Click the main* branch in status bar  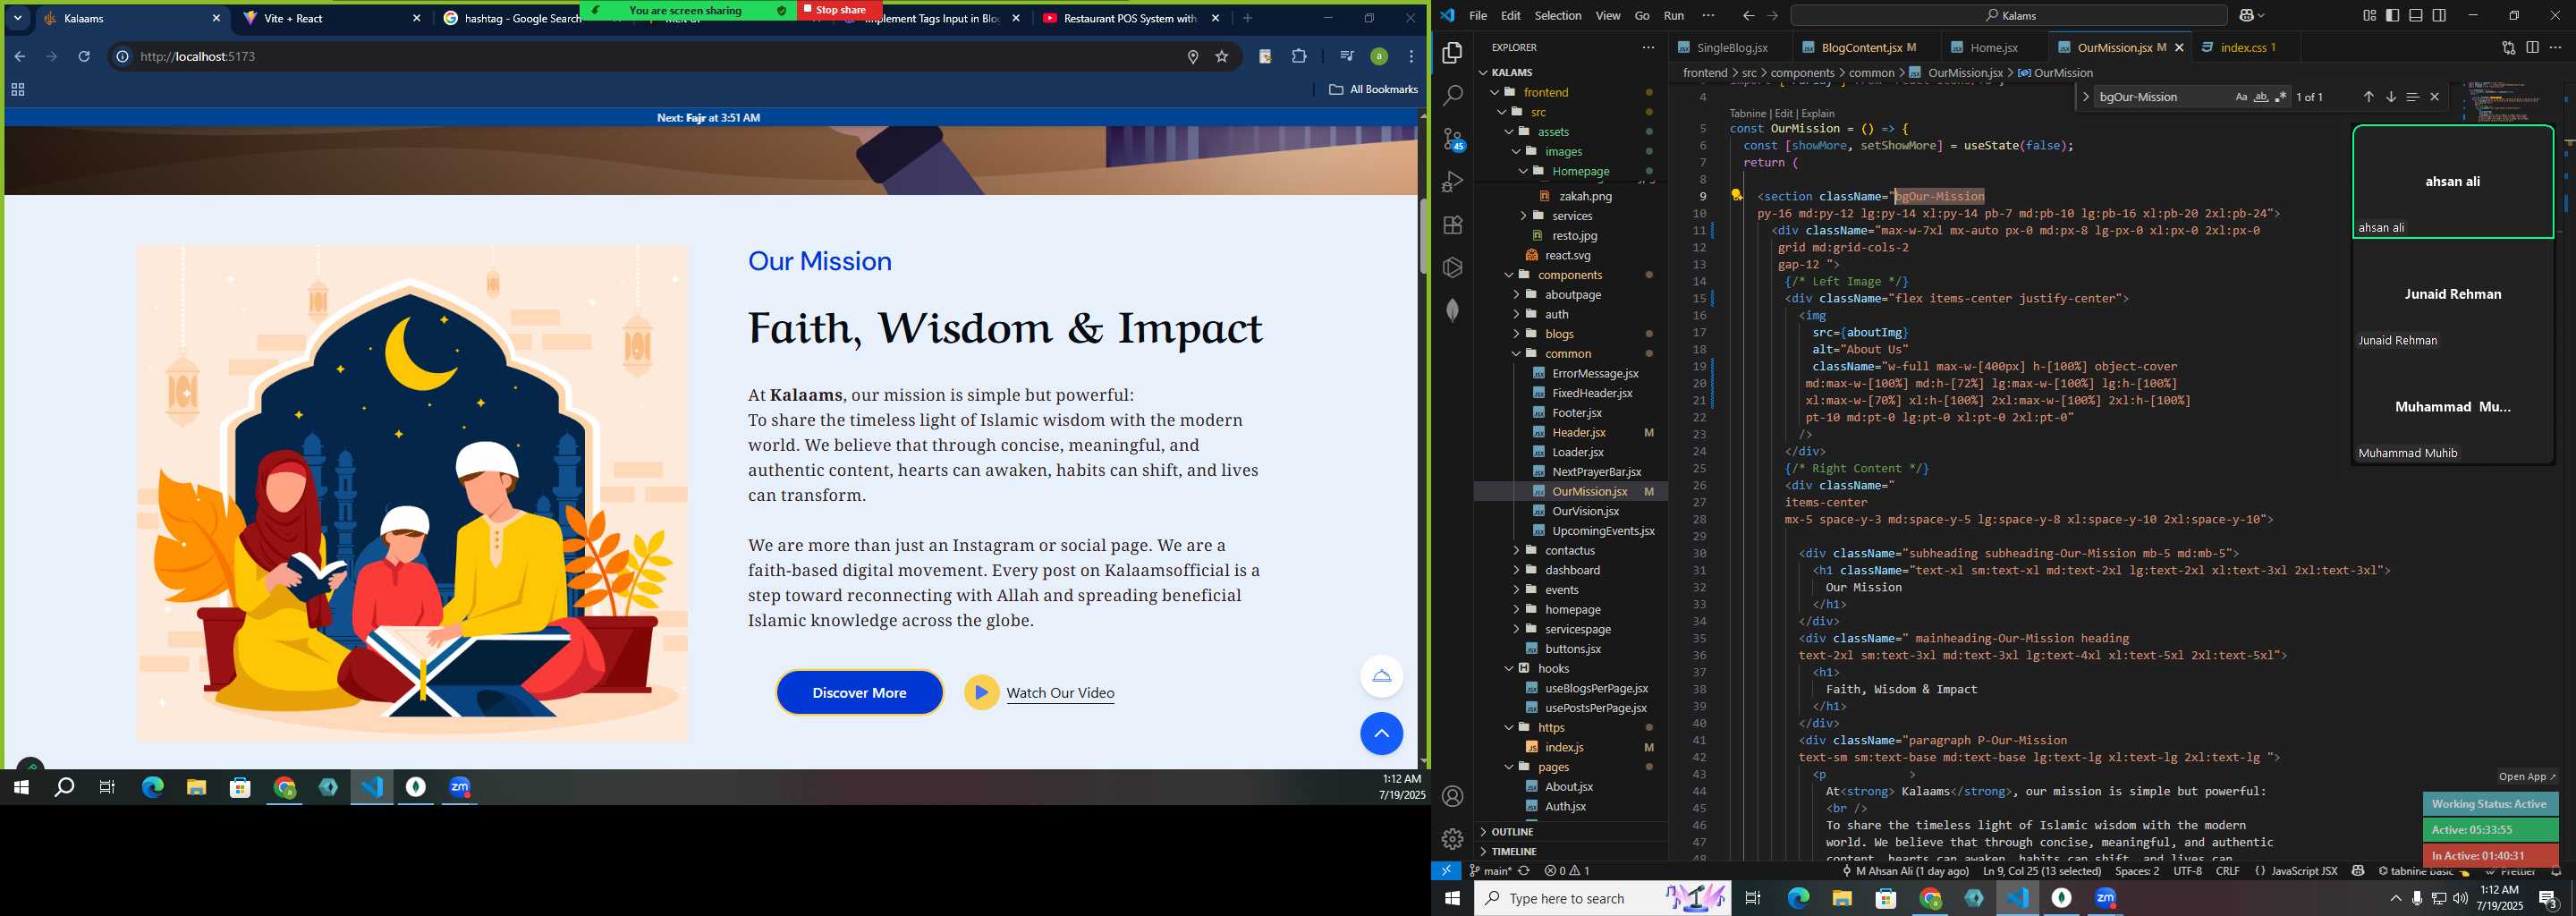point(1490,871)
